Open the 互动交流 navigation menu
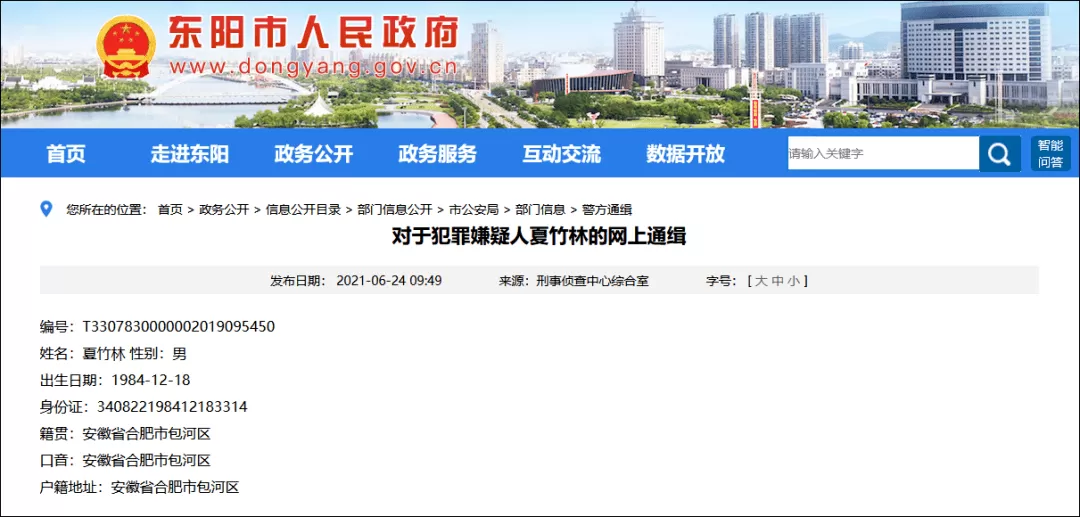Screen dimensions: 1080x517 click(561, 154)
